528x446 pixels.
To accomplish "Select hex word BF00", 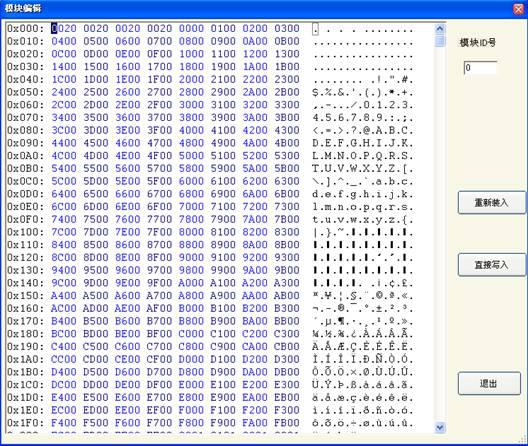I will (159, 334).
